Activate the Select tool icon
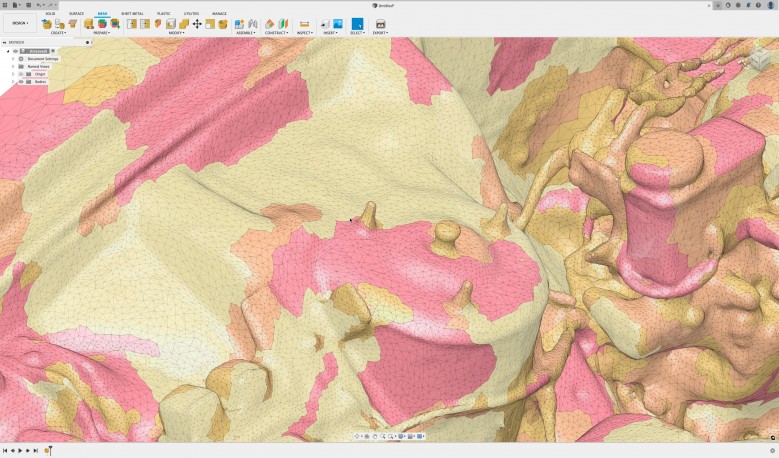 (x=357, y=23)
